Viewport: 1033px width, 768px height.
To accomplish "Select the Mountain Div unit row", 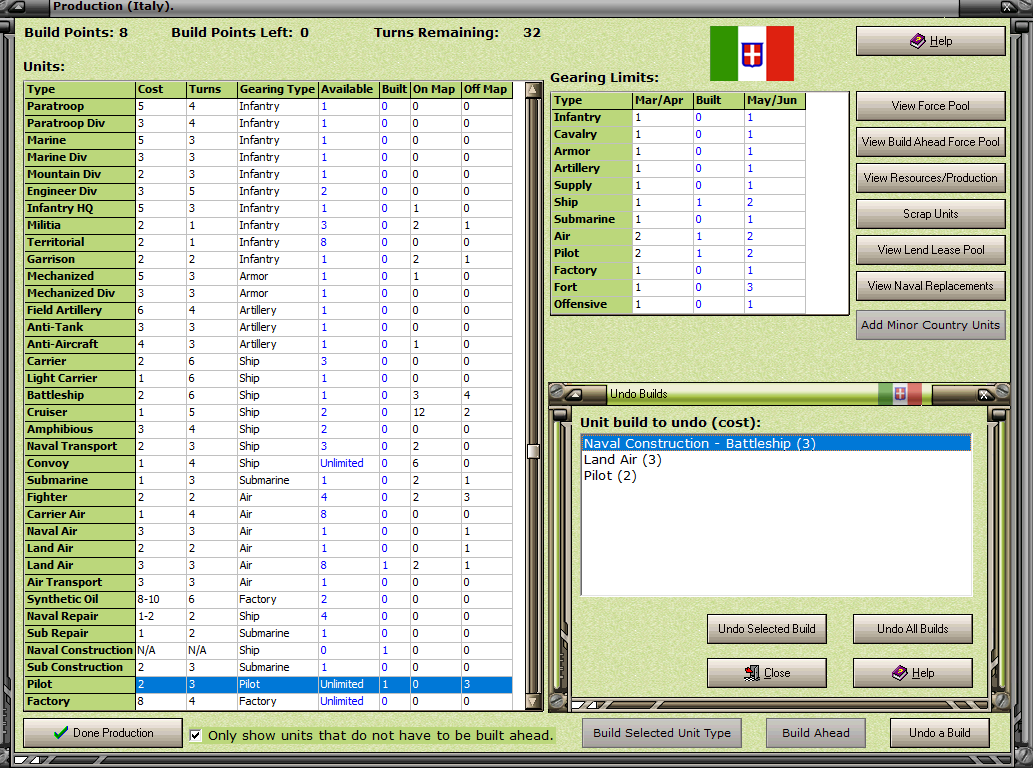I will click(x=269, y=174).
